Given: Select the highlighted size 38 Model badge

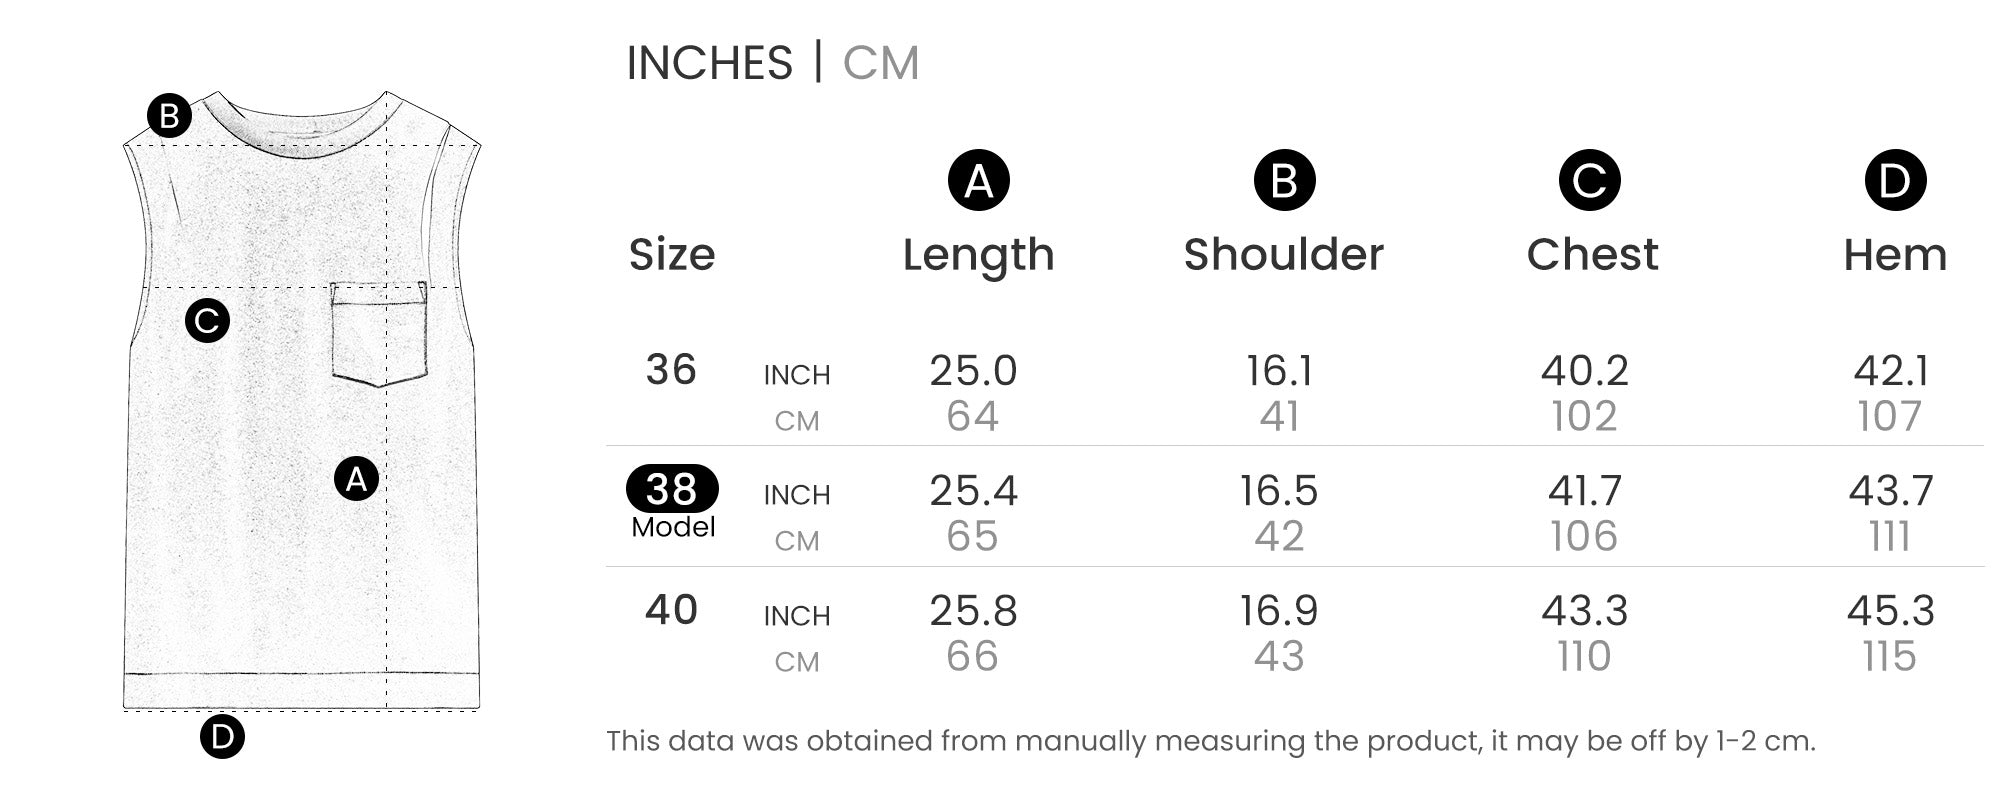Looking at the screenshot, I should click(x=672, y=490).
